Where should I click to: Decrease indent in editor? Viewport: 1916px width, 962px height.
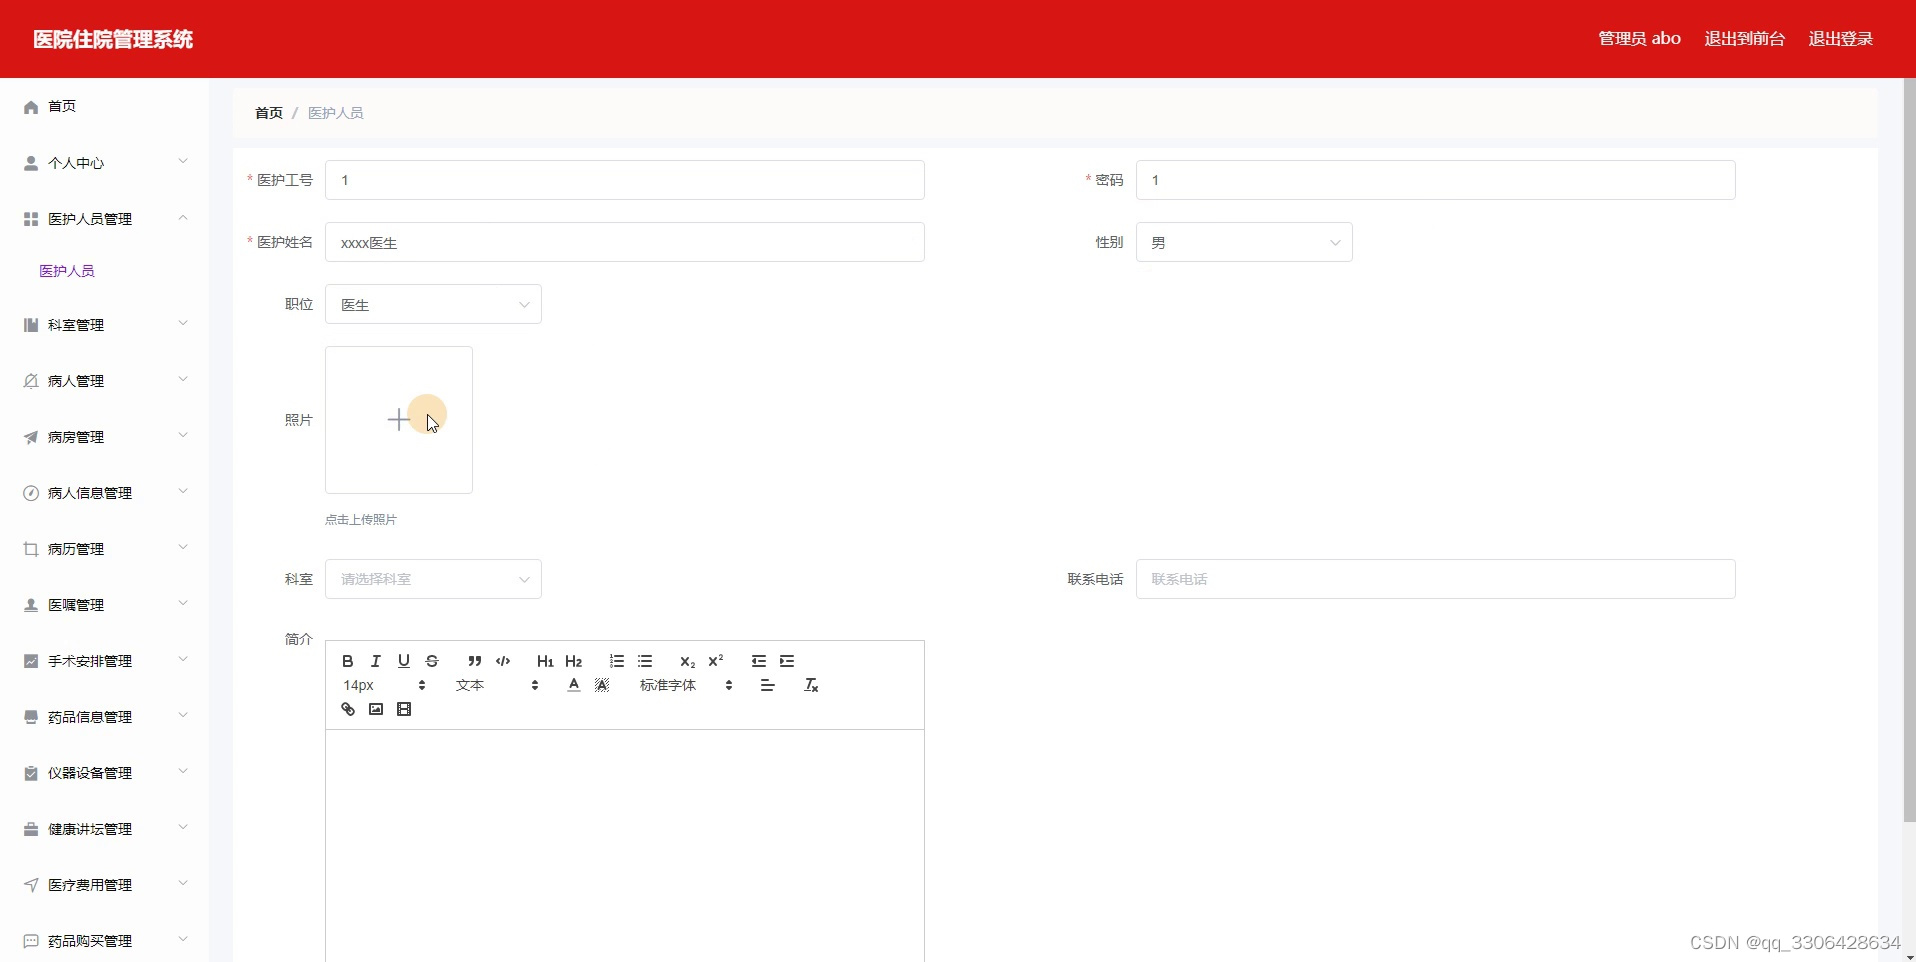point(759,661)
